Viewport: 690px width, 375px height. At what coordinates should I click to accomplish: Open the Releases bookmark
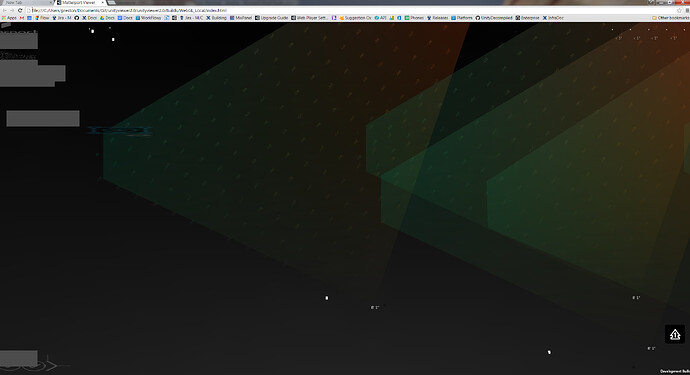[x=437, y=18]
